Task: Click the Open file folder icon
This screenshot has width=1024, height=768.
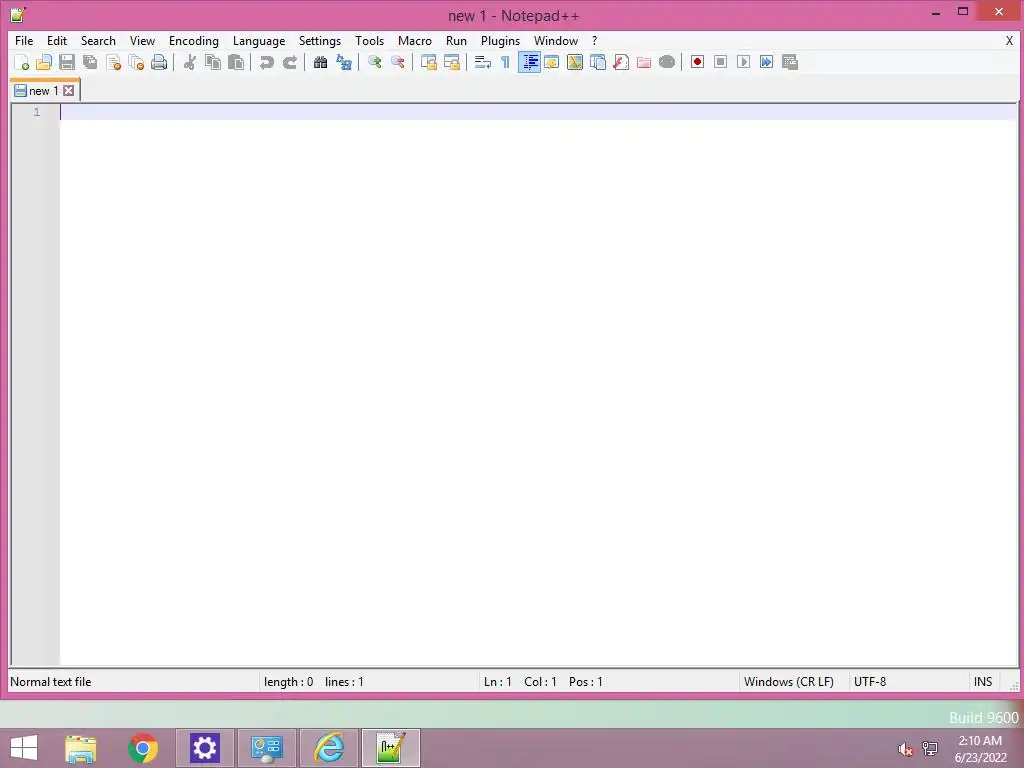Action: [x=44, y=62]
